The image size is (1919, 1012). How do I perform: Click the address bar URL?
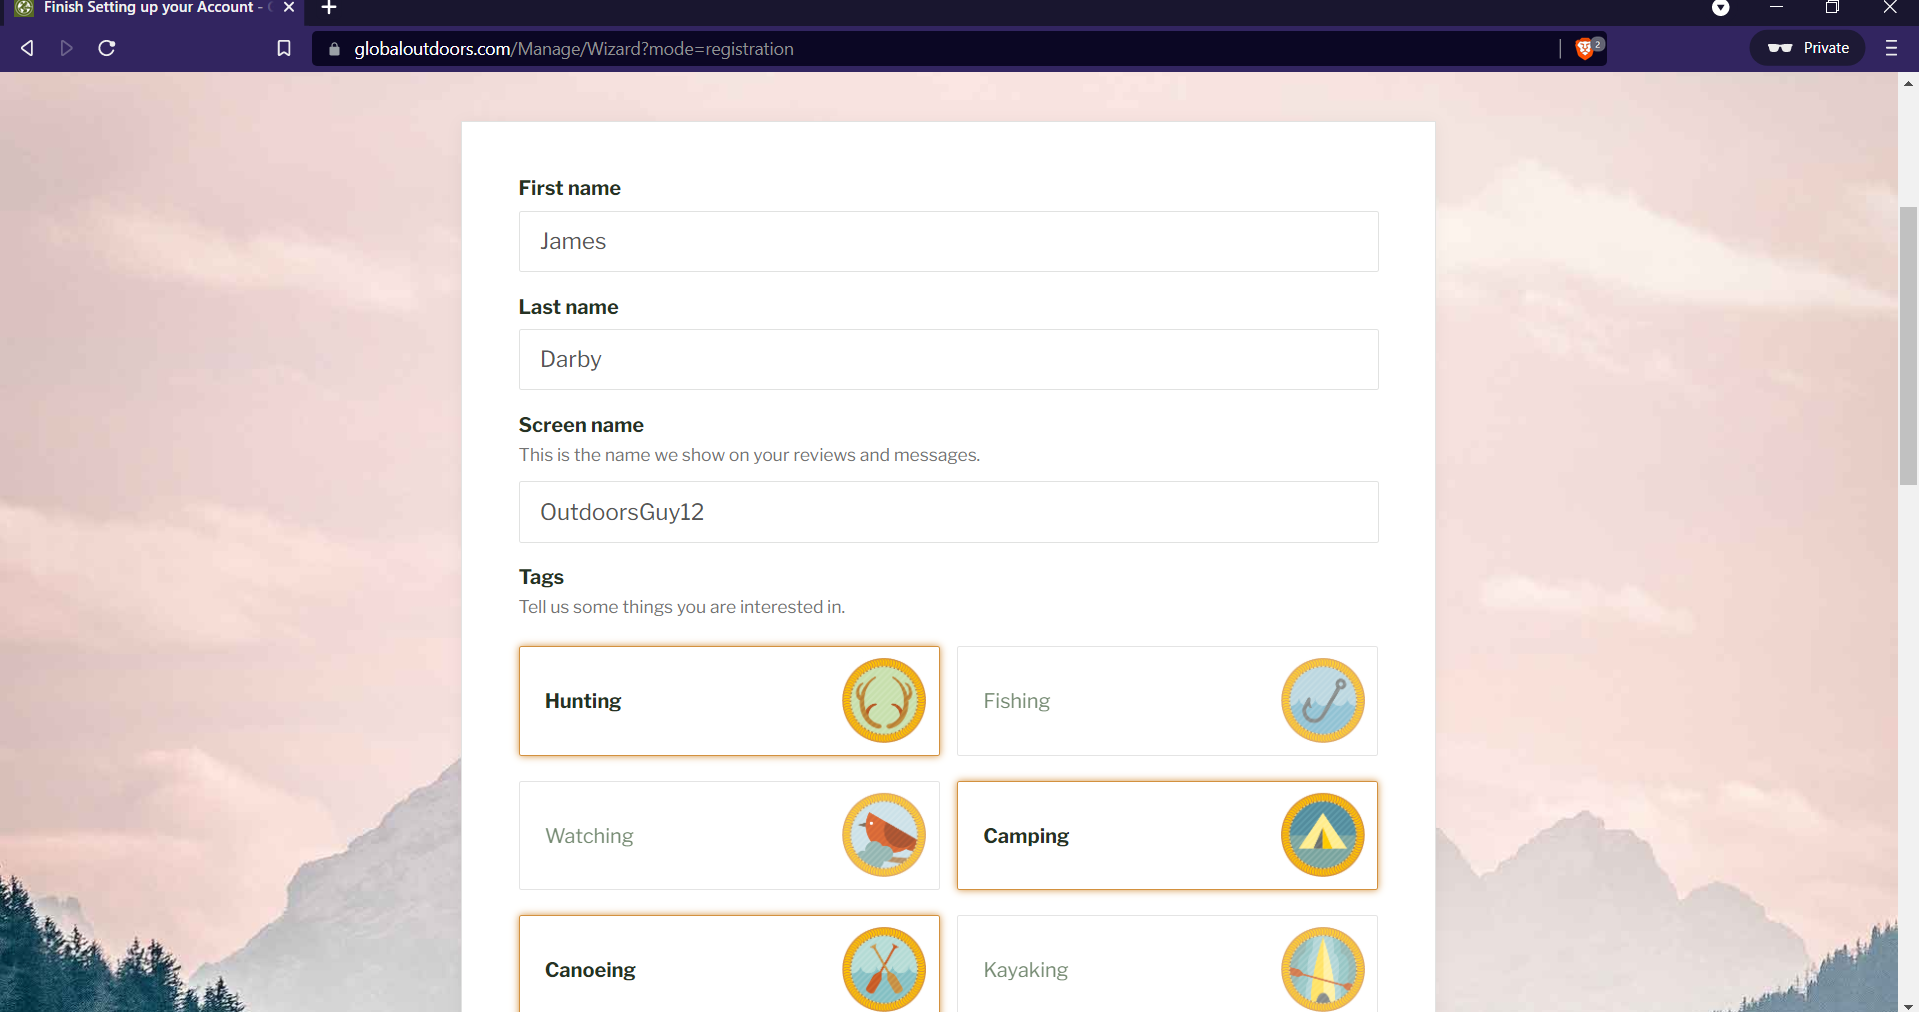[x=573, y=49]
